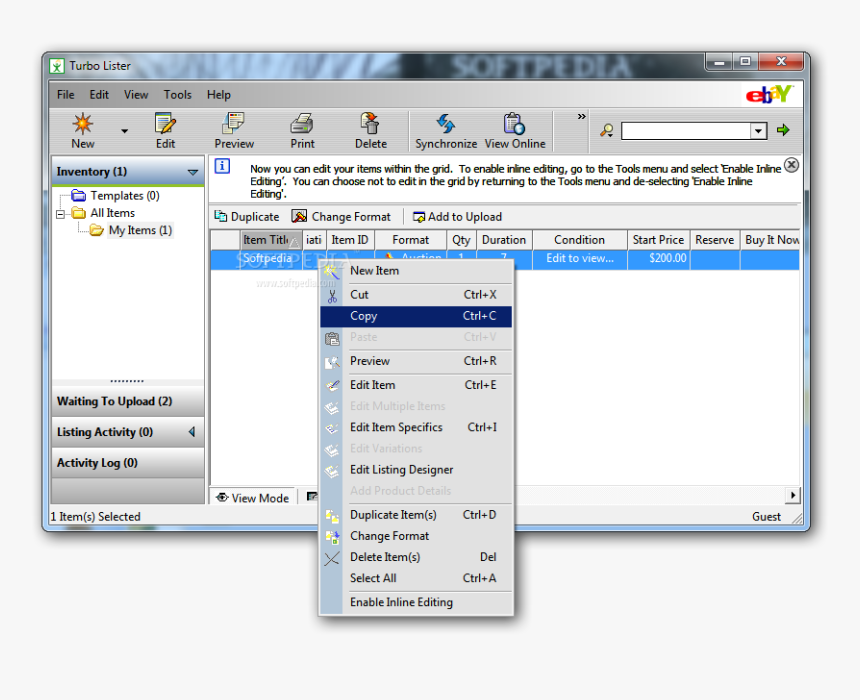The height and width of the screenshot is (700, 860).
Task: Sort by the Reserve column header
Action: click(x=715, y=240)
